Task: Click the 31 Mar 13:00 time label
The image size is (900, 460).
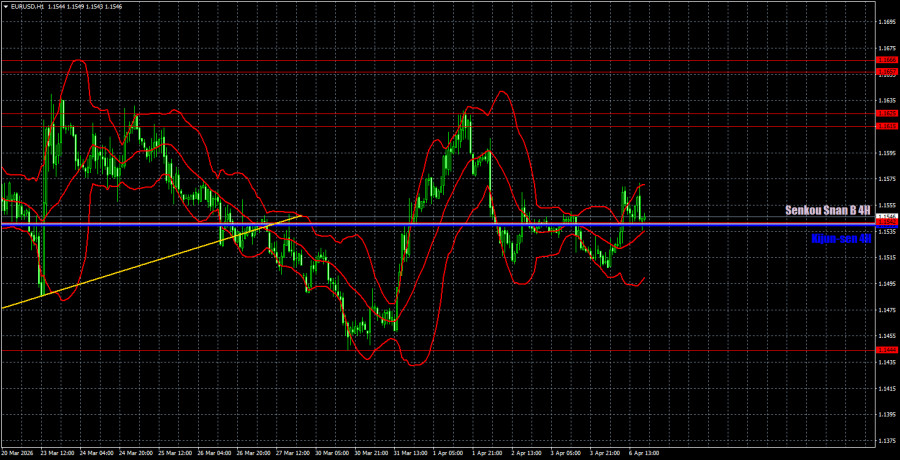Action: (410, 453)
